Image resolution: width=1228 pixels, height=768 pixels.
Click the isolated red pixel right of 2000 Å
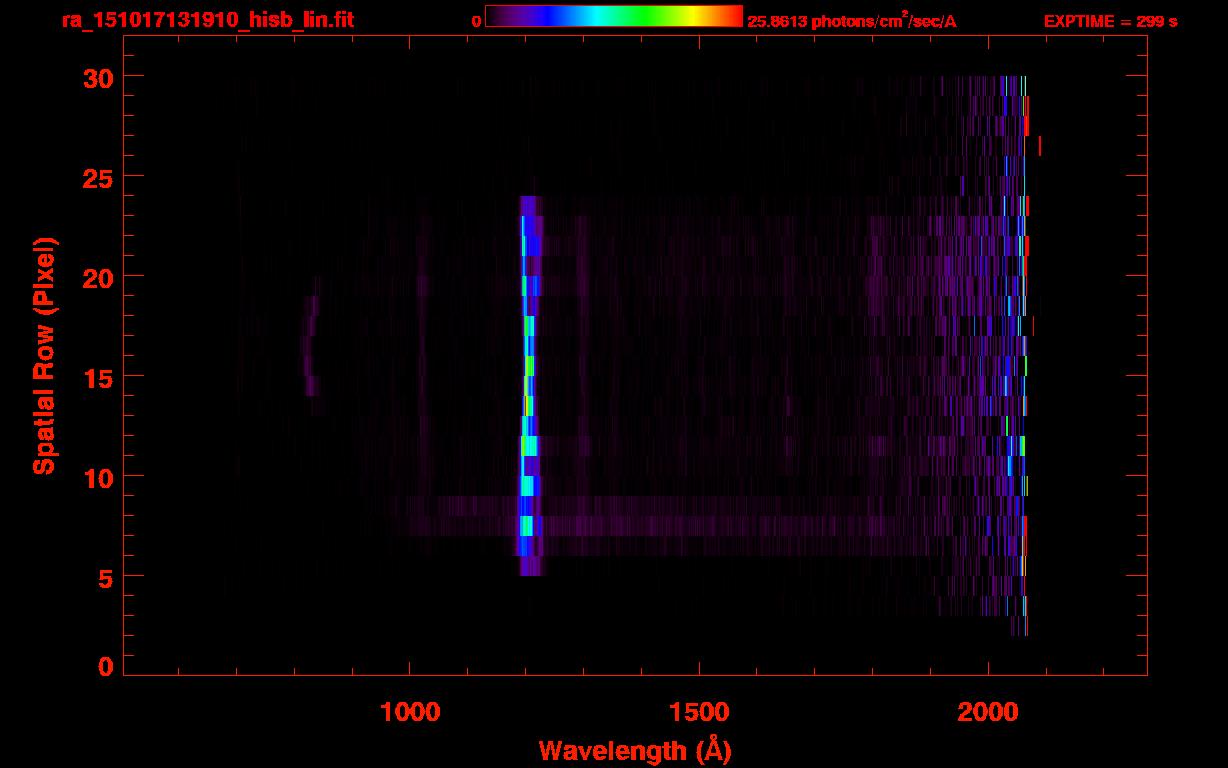(1040, 146)
